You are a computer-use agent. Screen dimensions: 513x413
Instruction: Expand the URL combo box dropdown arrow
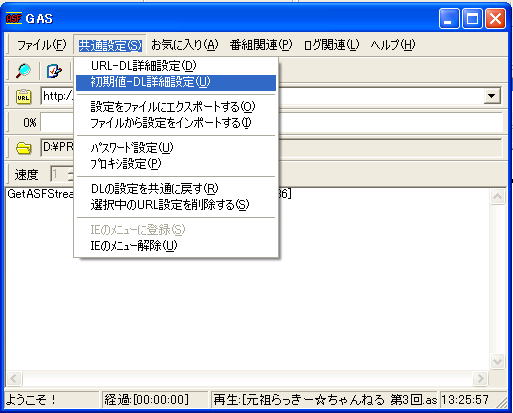[x=491, y=96]
